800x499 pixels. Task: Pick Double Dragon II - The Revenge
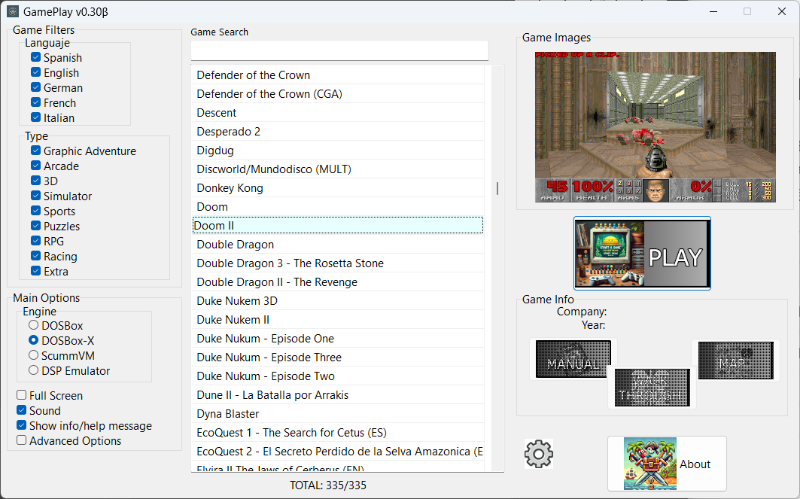[275, 282]
